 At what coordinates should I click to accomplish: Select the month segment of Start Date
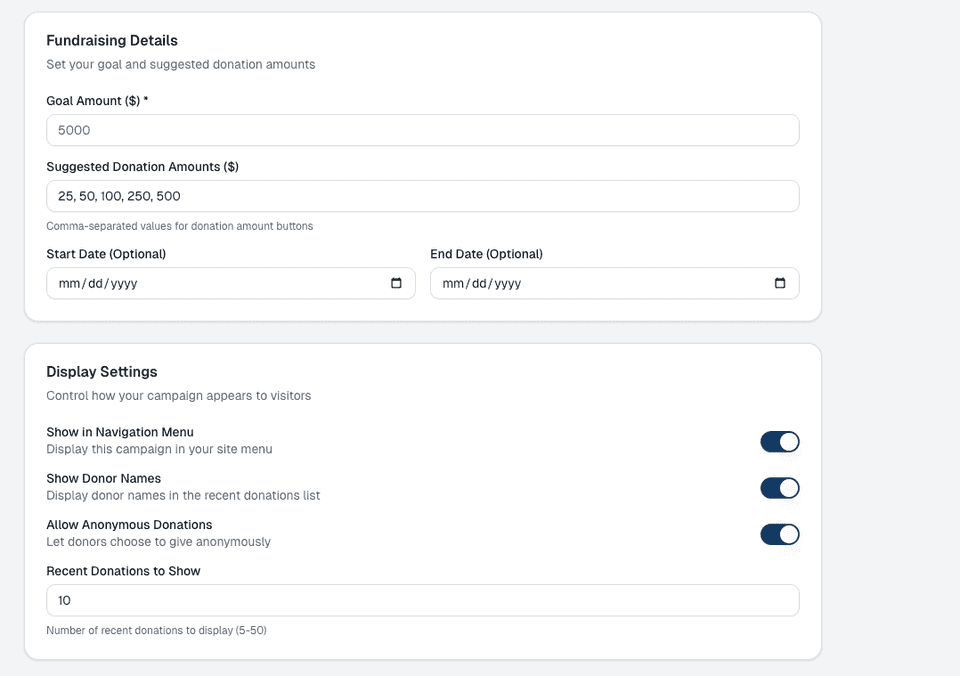pyautogui.click(x=69, y=284)
